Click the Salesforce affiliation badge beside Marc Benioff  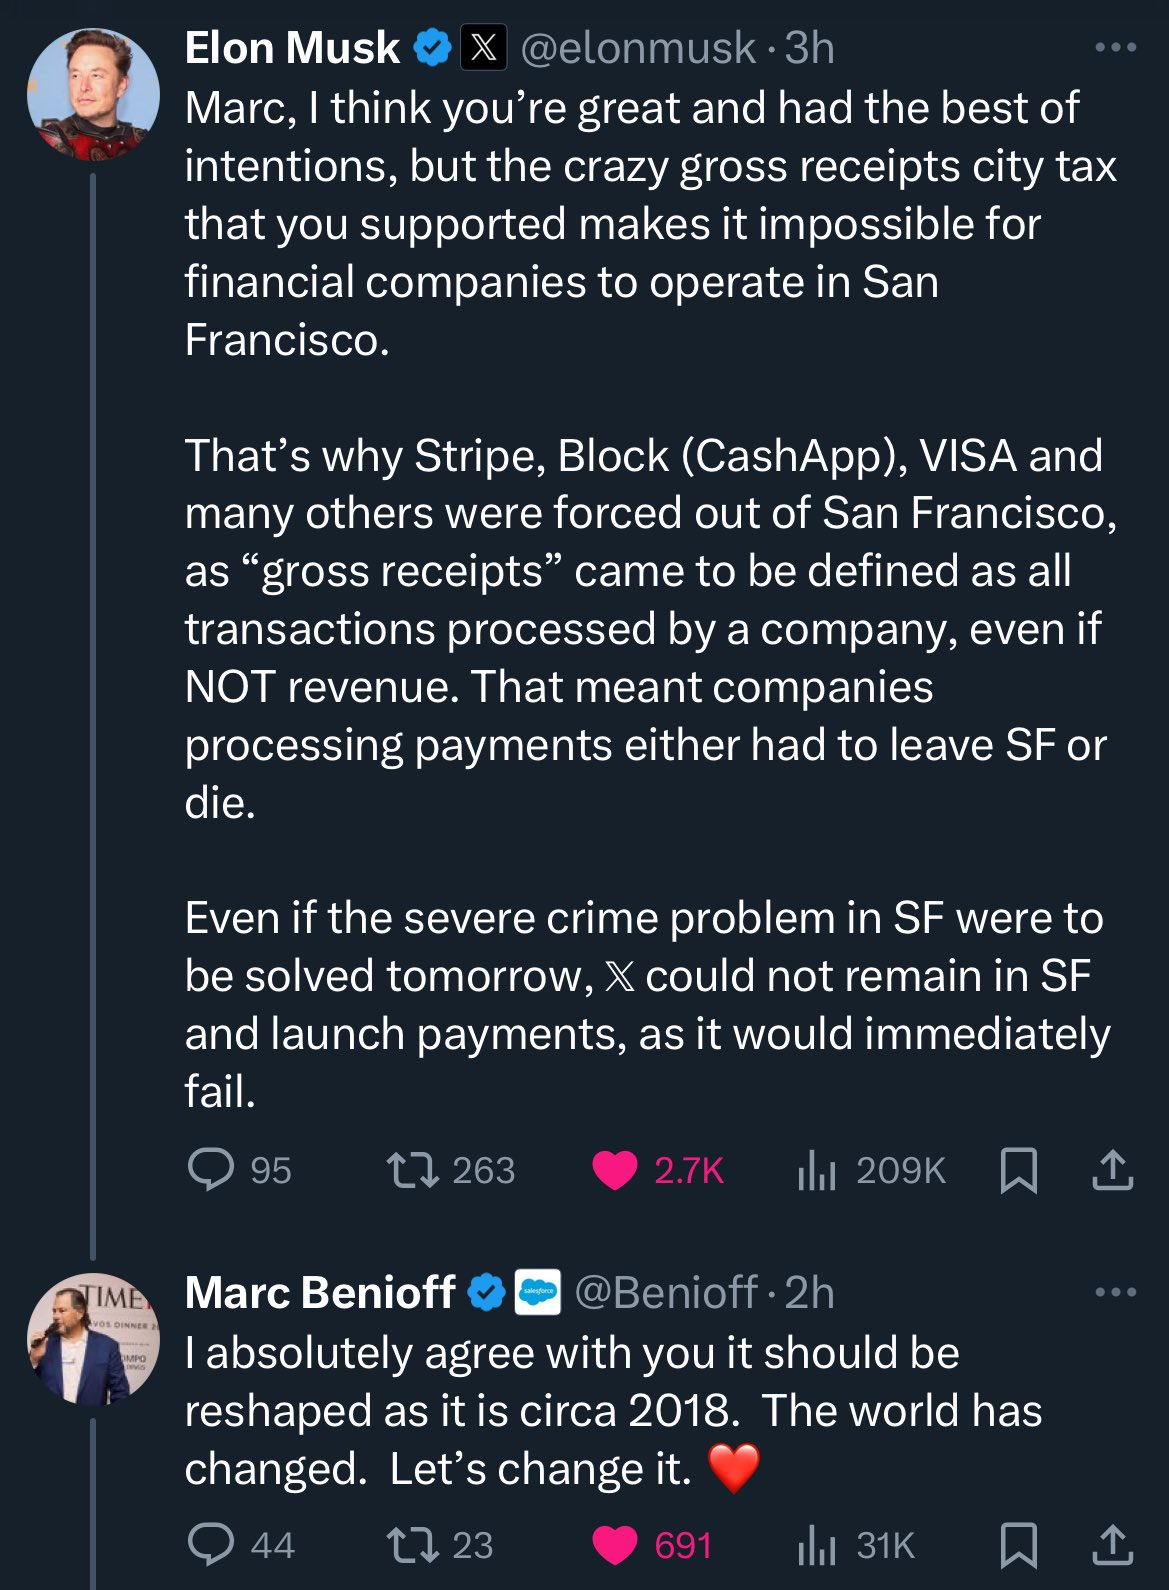(x=538, y=1293)
